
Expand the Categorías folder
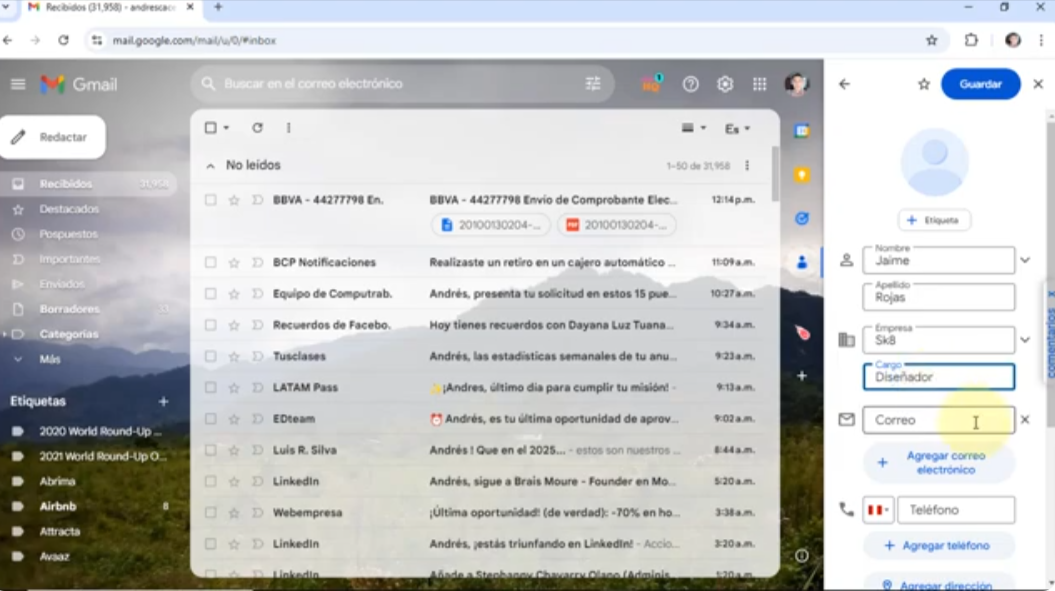coord(5,335)
